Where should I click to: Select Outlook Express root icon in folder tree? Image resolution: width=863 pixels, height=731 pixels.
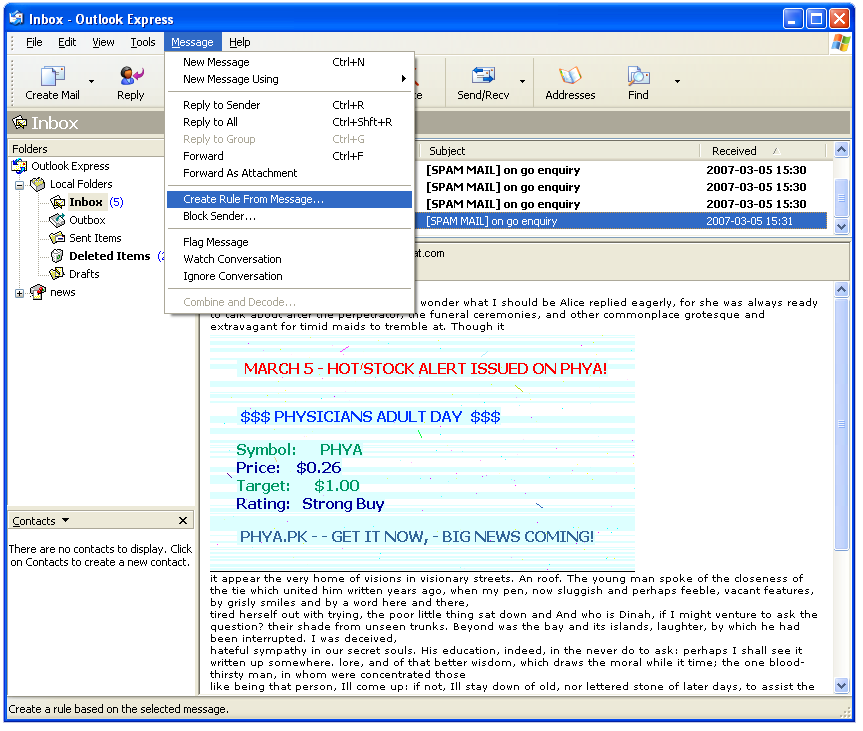pos(19,166)
